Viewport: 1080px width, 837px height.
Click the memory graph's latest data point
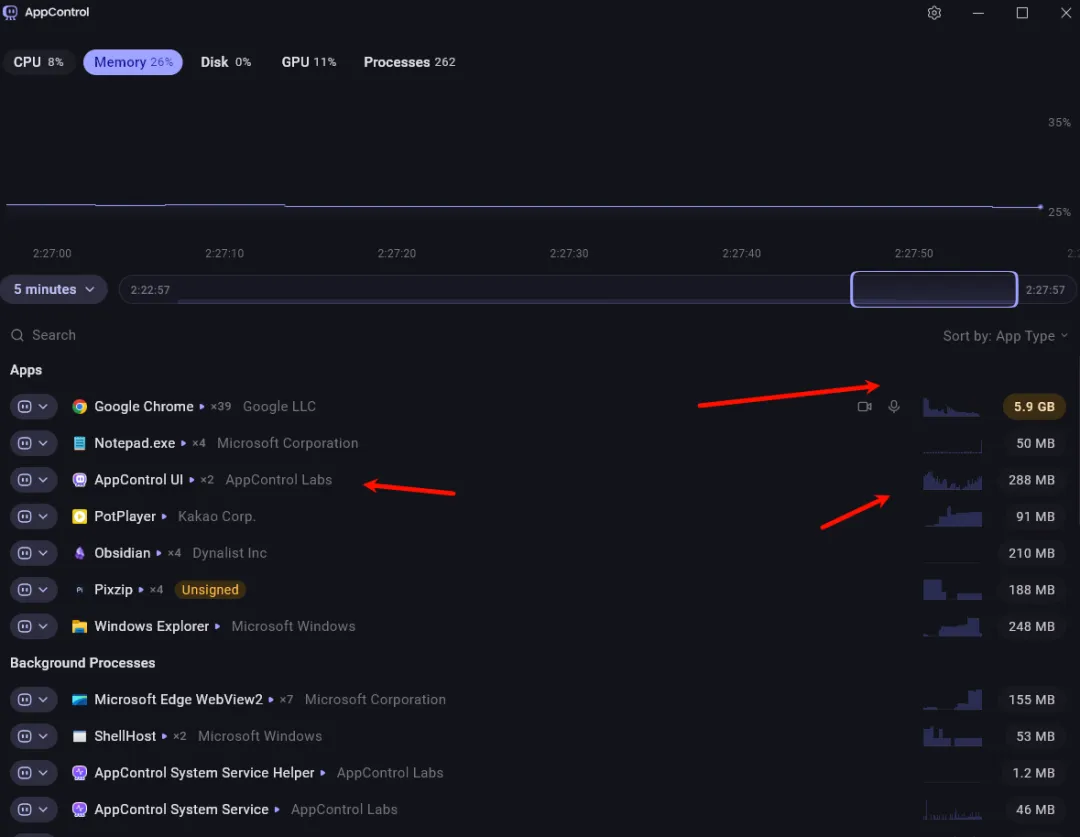pyautogui.click(x=1040, y=207)
